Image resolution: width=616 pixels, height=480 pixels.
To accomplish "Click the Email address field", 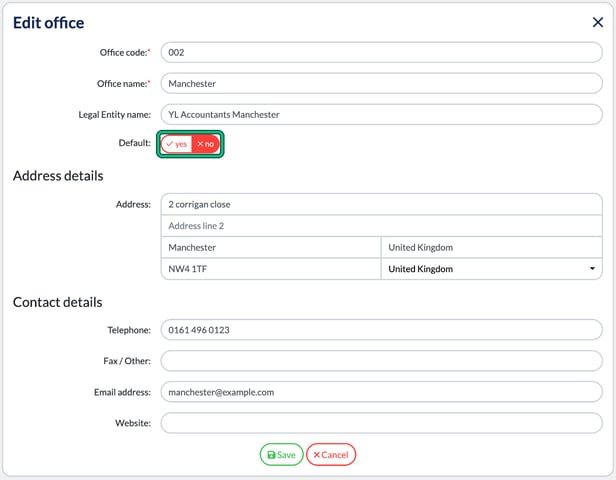I will point(381,392).
